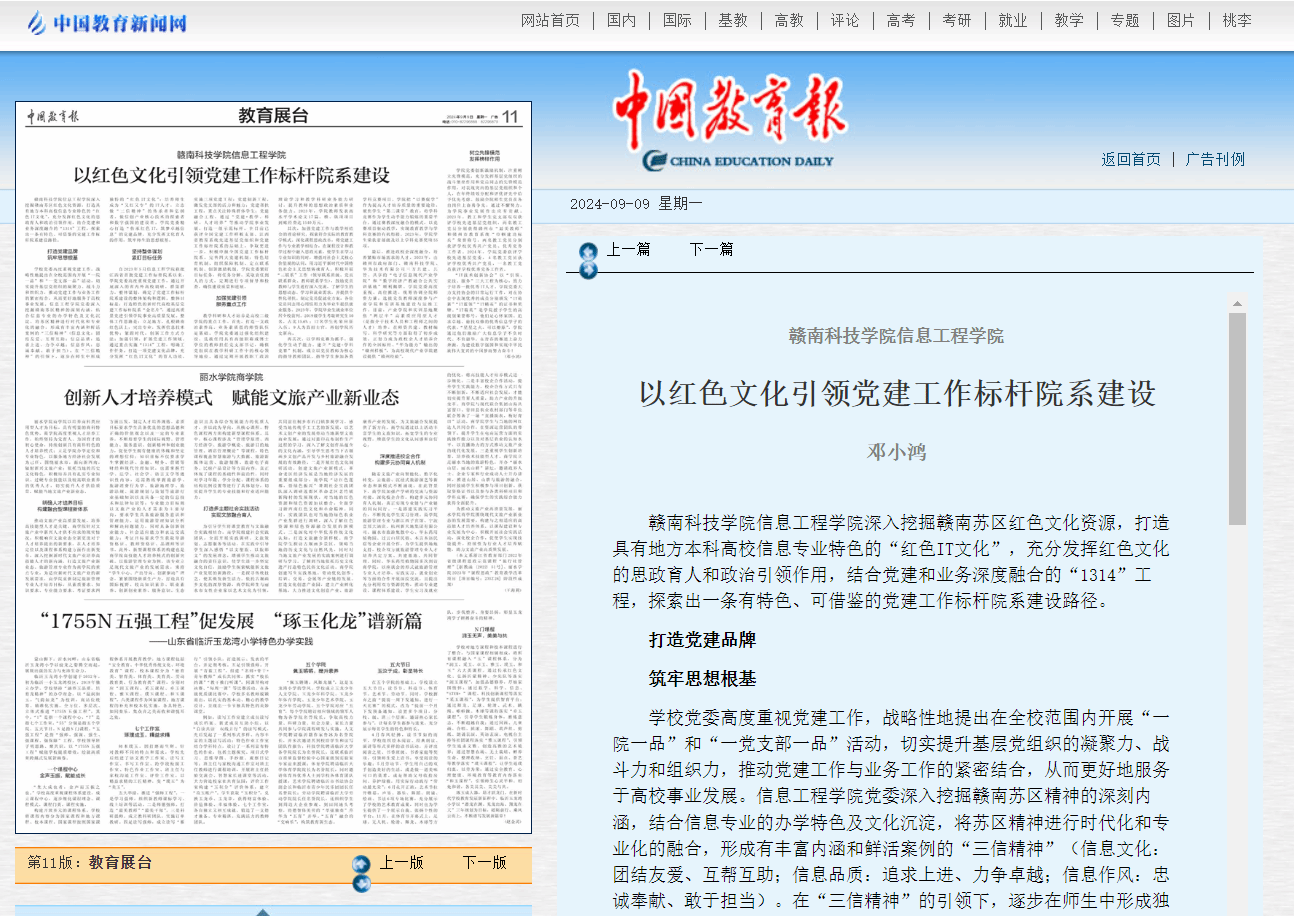Viewport: 1294px width, 916px height.
Task: Go to the previous page with 上一版
Action: click(x=401, y=862)
